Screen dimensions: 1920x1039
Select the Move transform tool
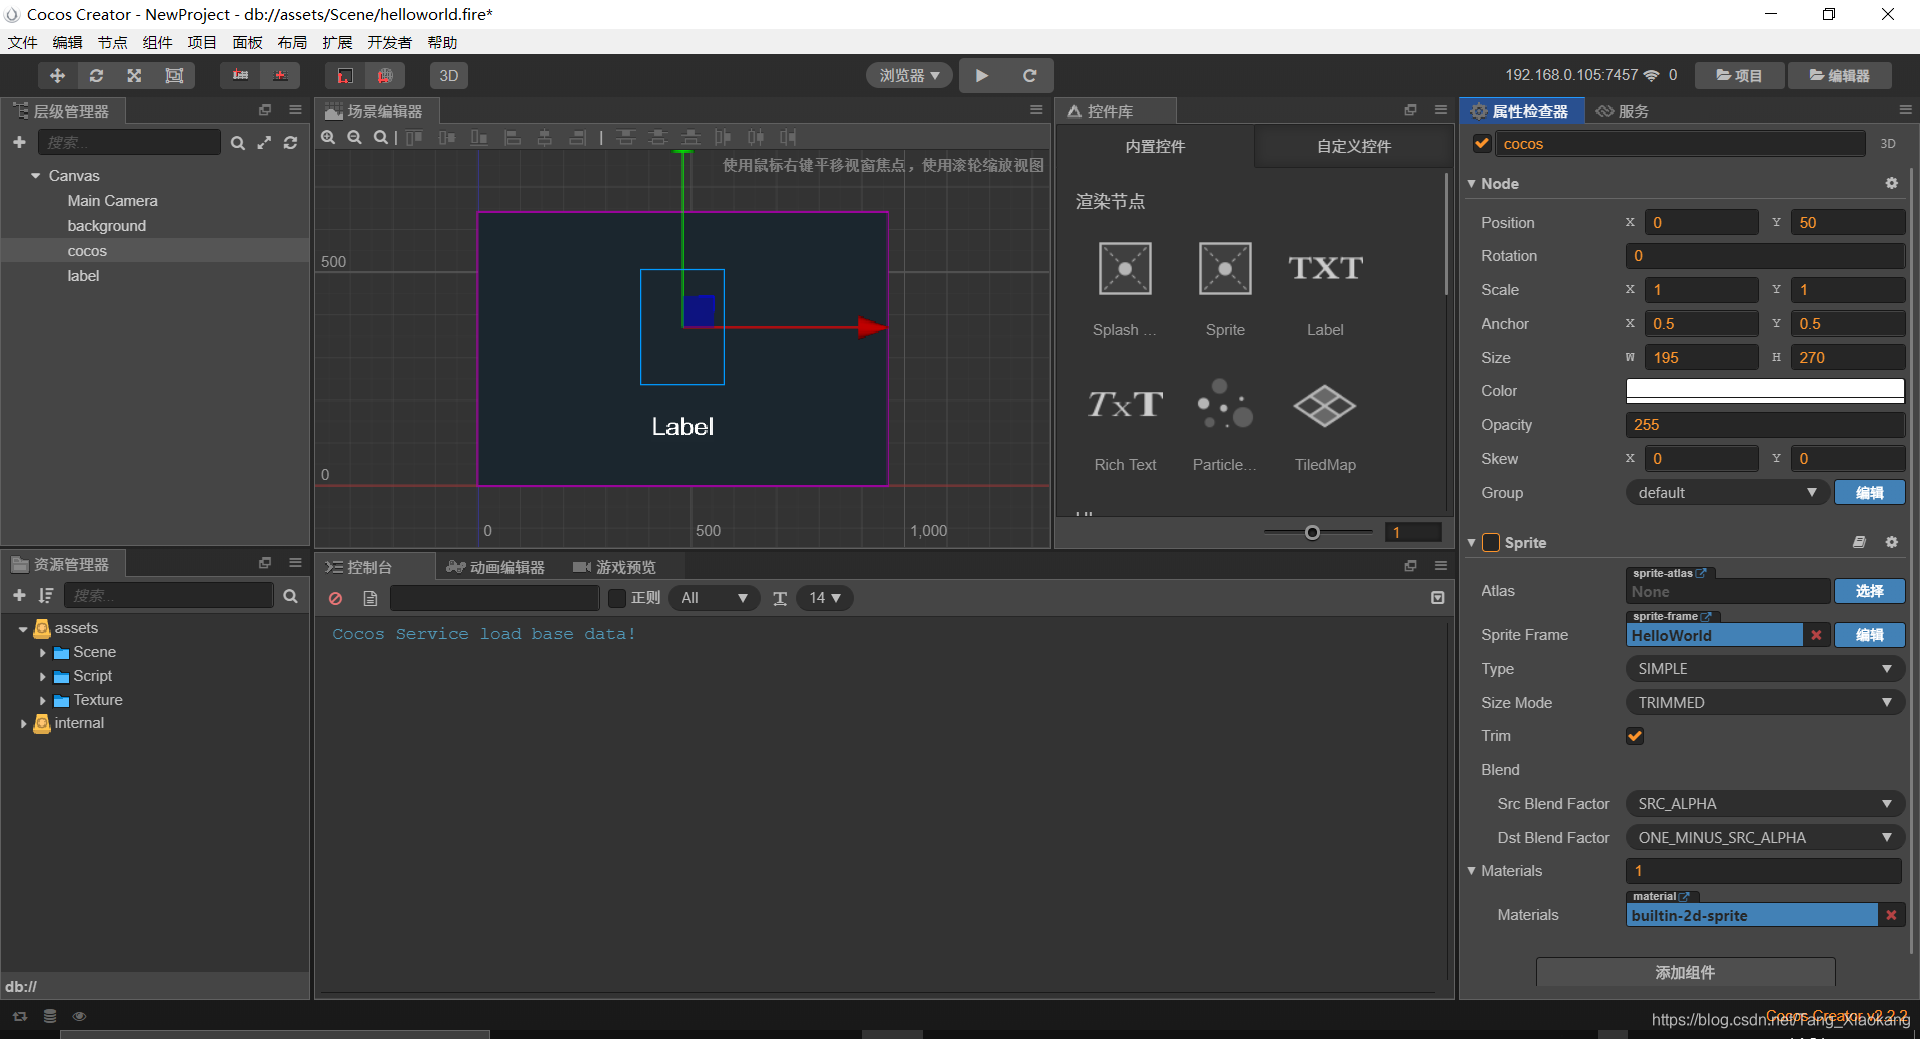57,76
